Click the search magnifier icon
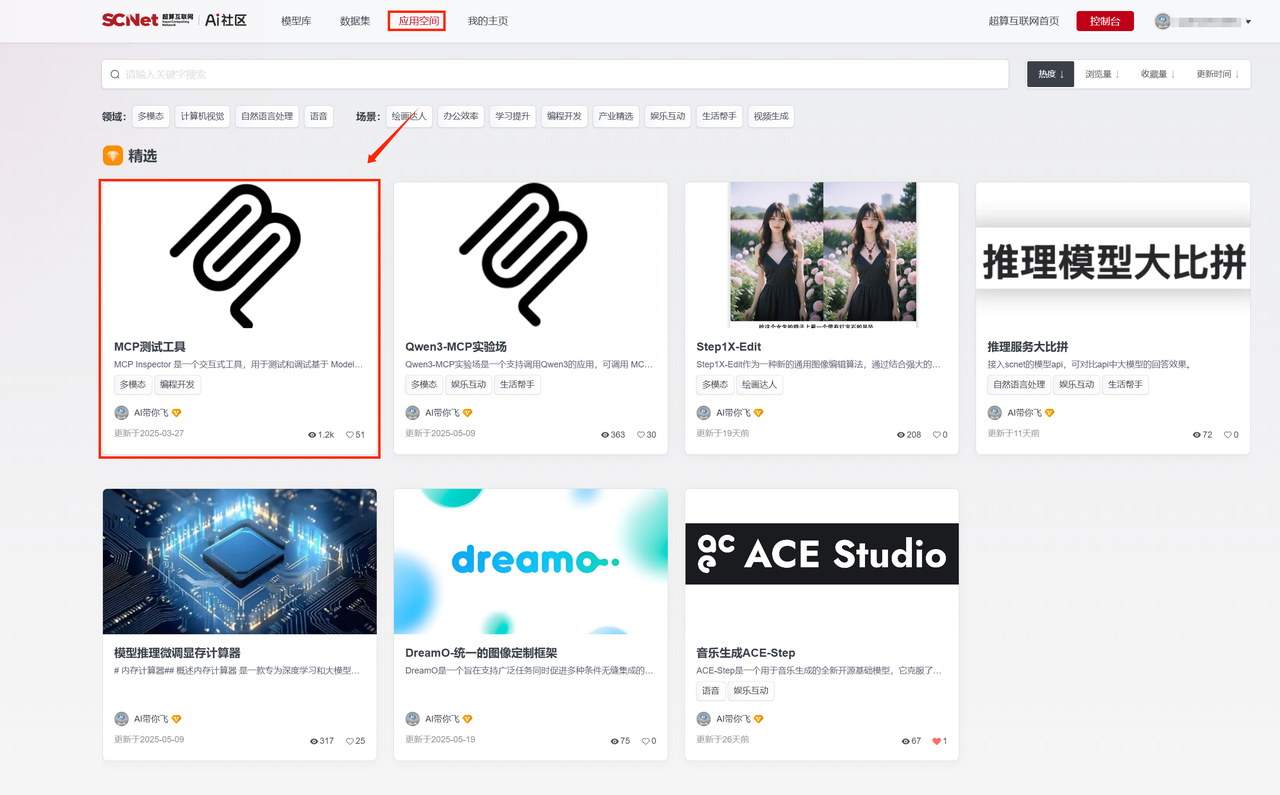The image size is (1280, 795). 115,74
